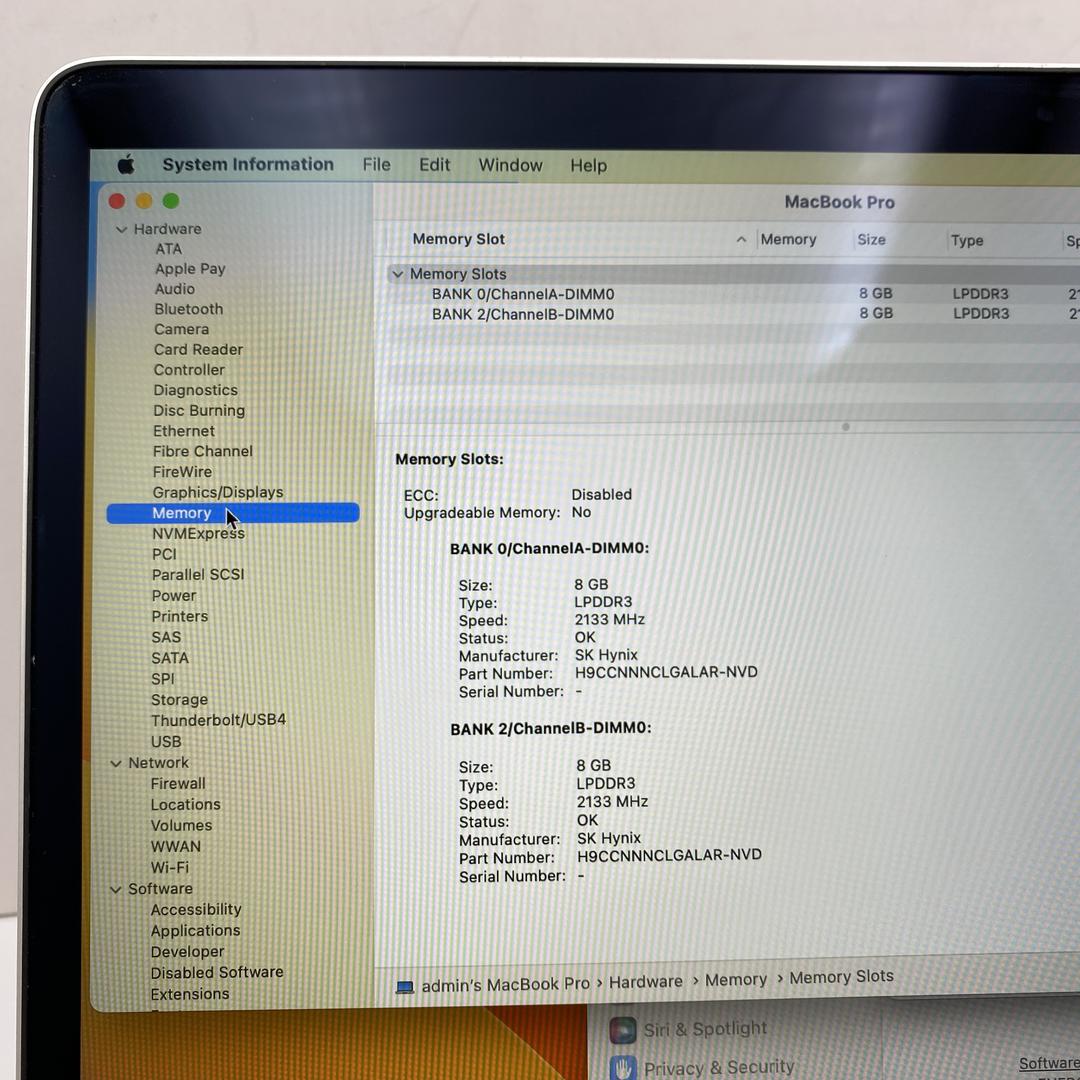Select Developer under Software
The image size is (1080, 1080).
(188, 952)
